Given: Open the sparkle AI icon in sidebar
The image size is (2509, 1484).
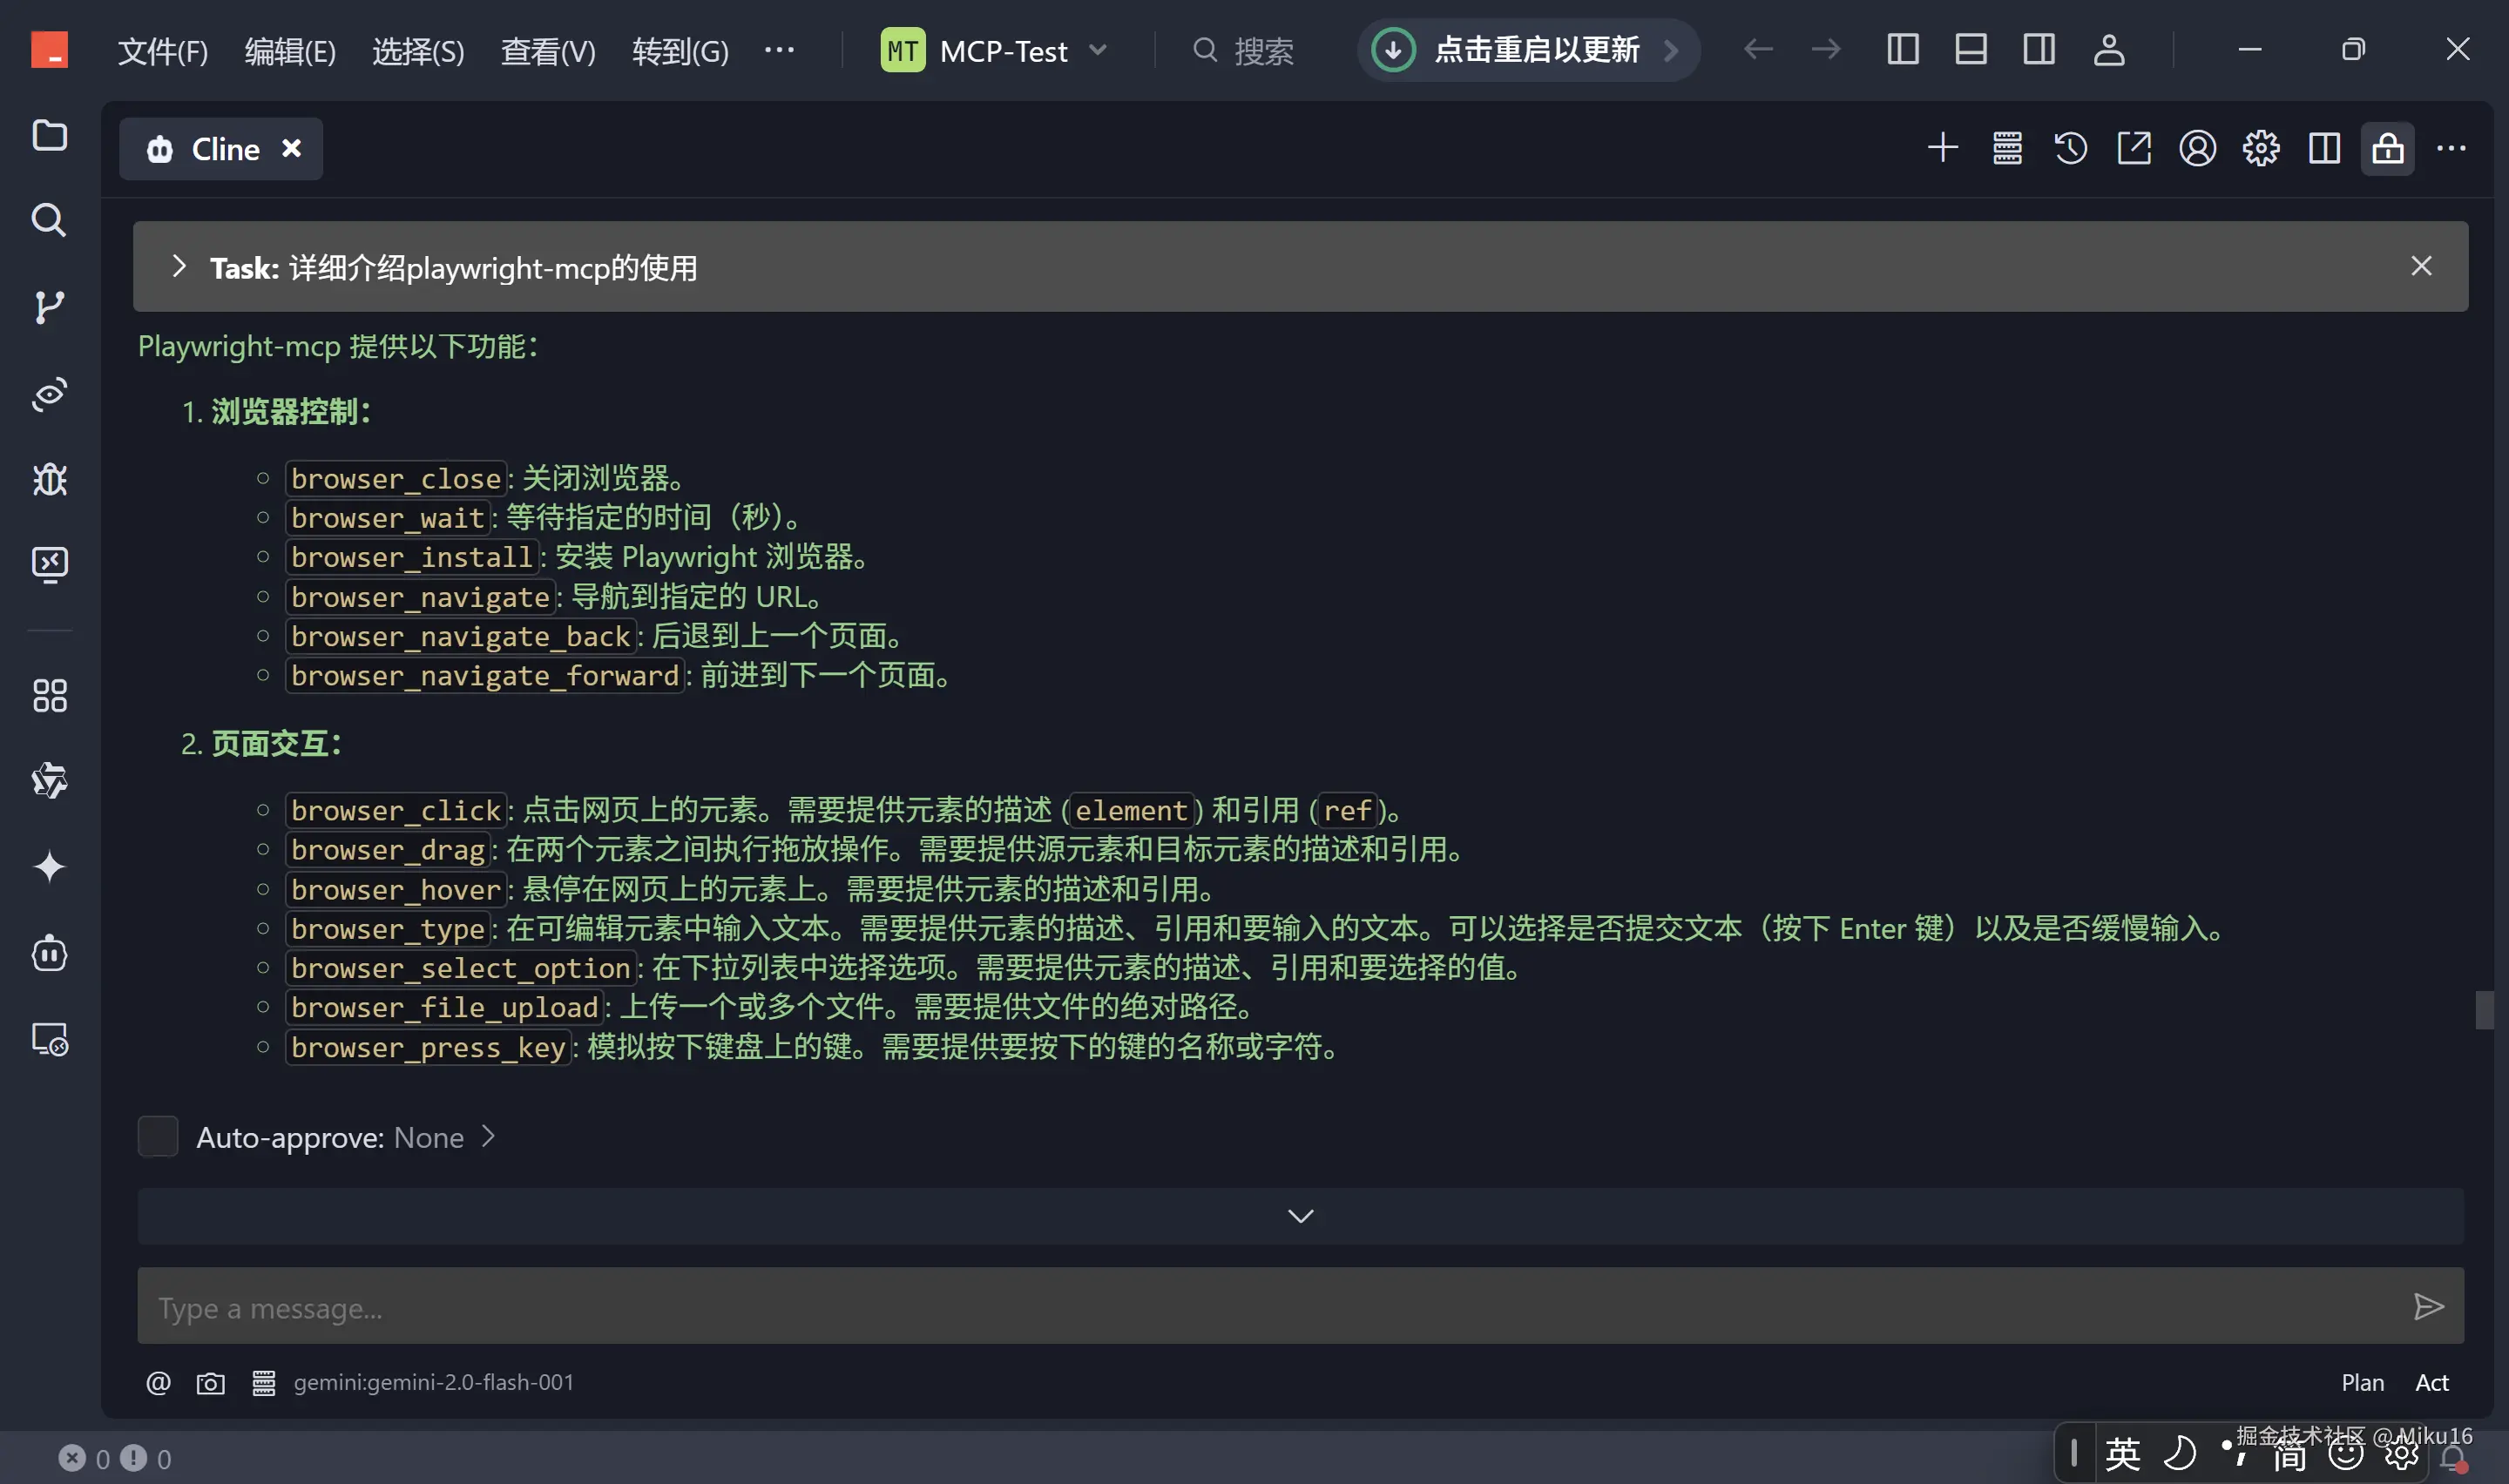Looking at the screenshot, I should (49, 866).
